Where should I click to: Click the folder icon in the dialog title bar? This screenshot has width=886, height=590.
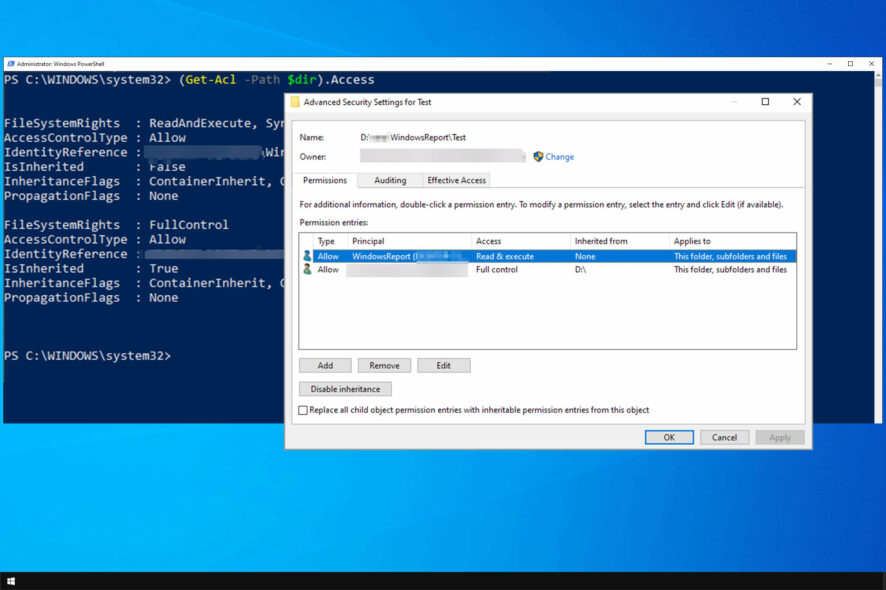(x=294, y=101)
